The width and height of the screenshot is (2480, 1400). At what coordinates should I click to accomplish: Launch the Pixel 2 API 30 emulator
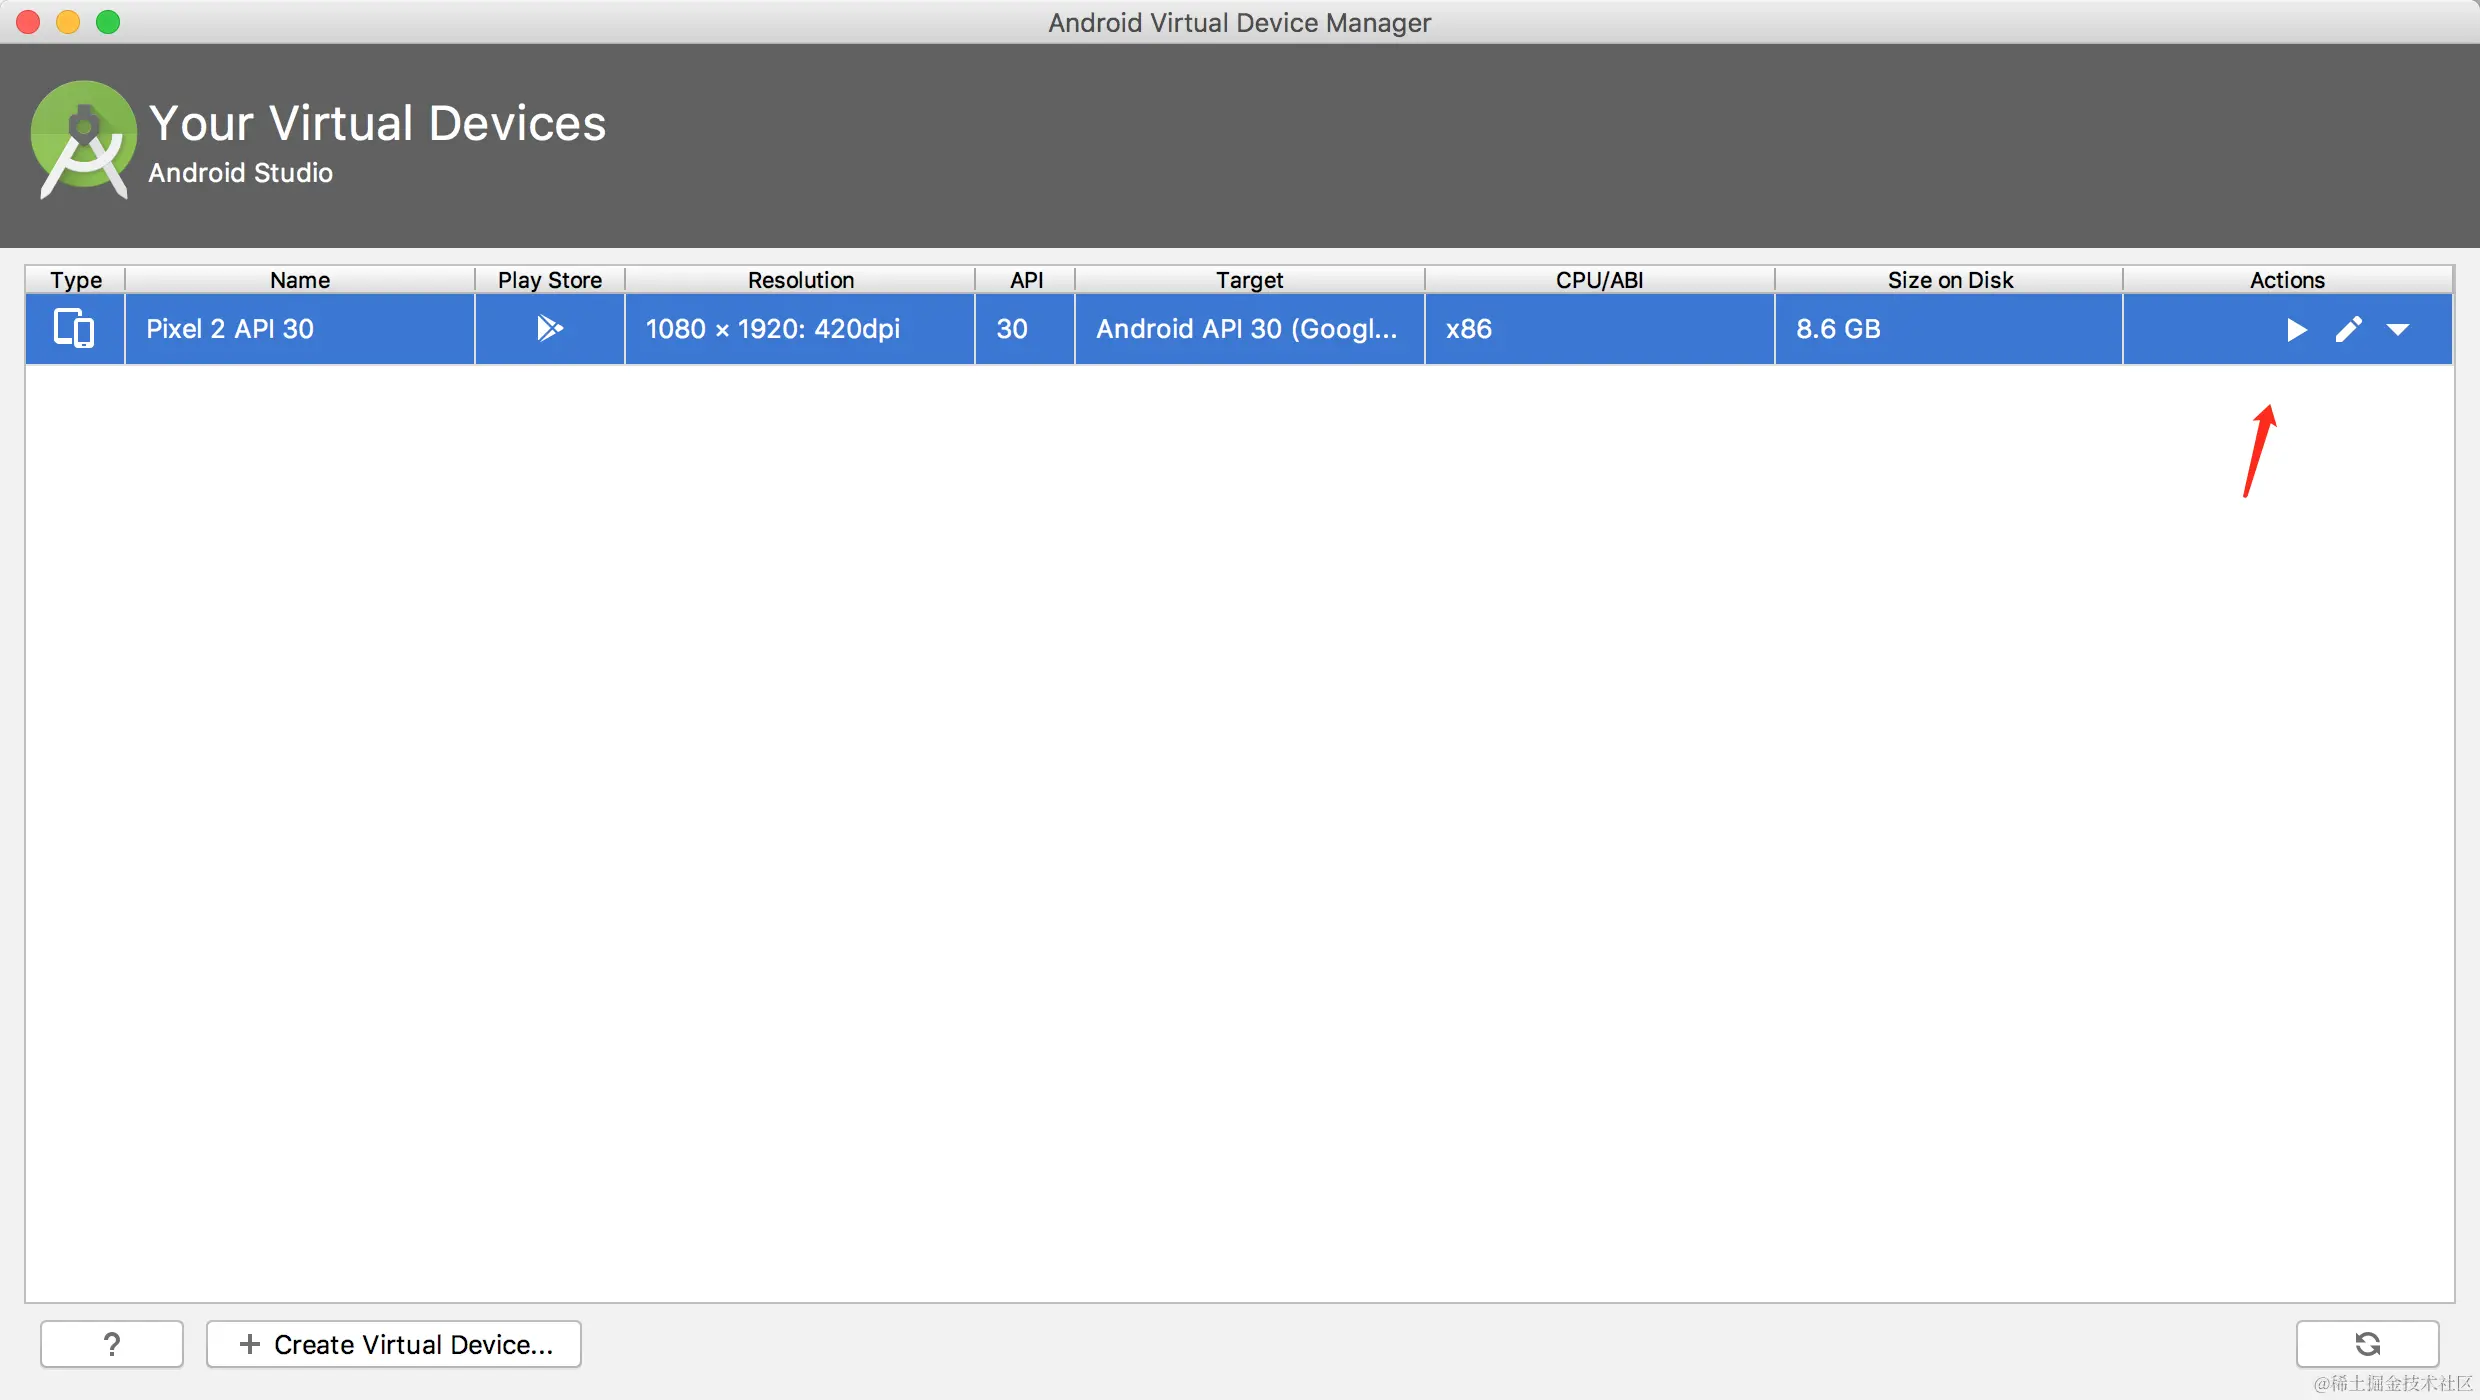[x=2296, y=330]
